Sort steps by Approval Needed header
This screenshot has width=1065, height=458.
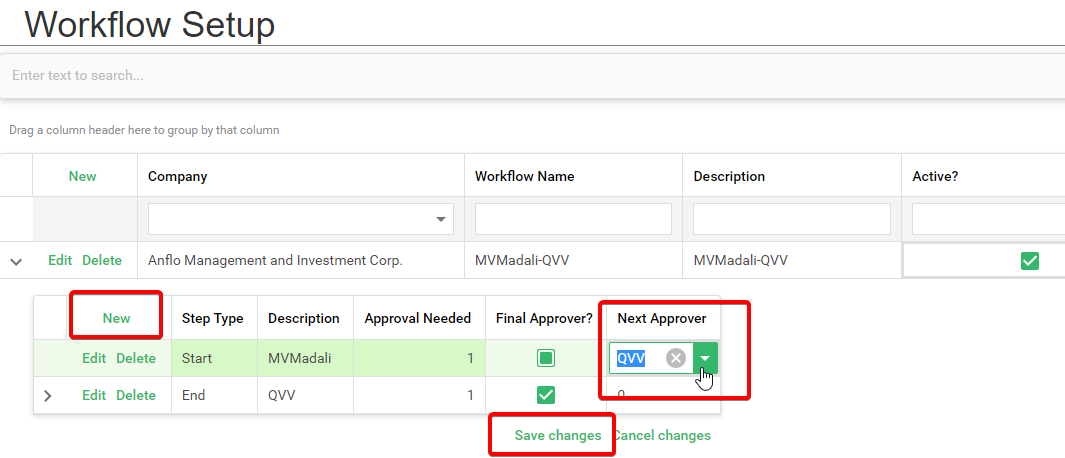(417, 318)
